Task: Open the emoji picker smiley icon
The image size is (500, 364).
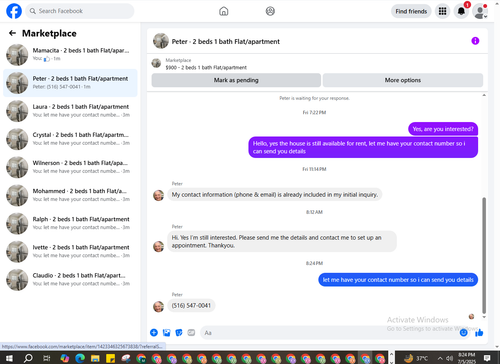Action: tap(463, 333)
